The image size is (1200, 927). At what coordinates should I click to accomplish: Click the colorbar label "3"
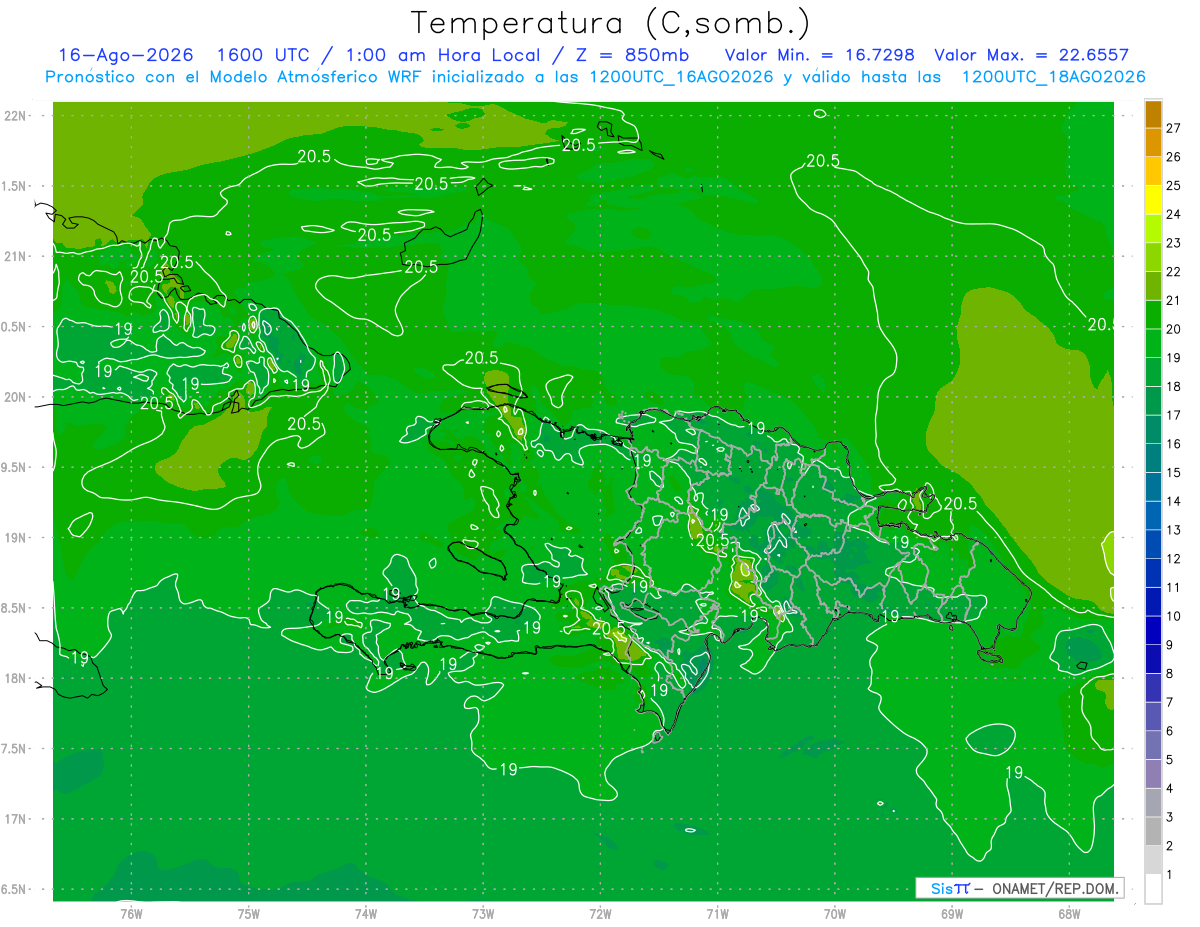point(1171,817)
